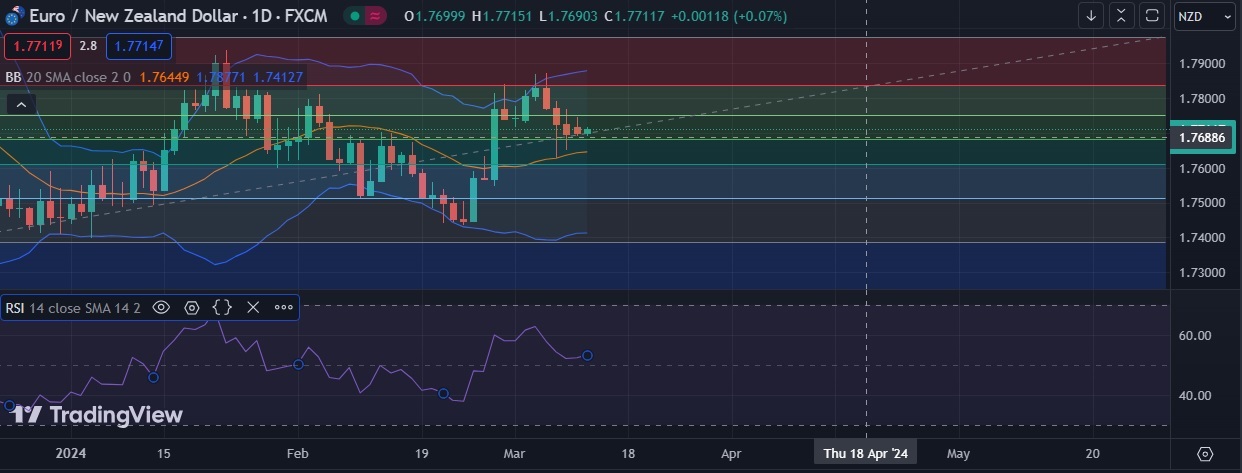
Task: Click the 1.79000 price axis label
Action: pyautogui.click(x=1202, y=64)
